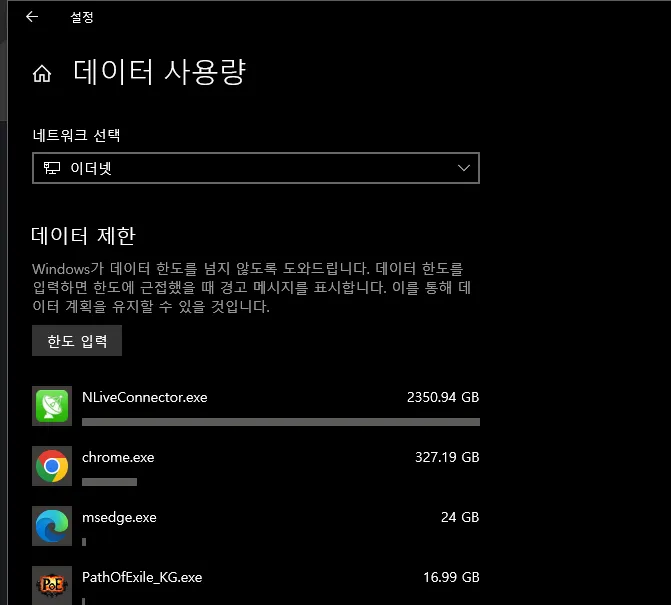Click the 설정 window title text
671x605 pixels.
[82, 17]
